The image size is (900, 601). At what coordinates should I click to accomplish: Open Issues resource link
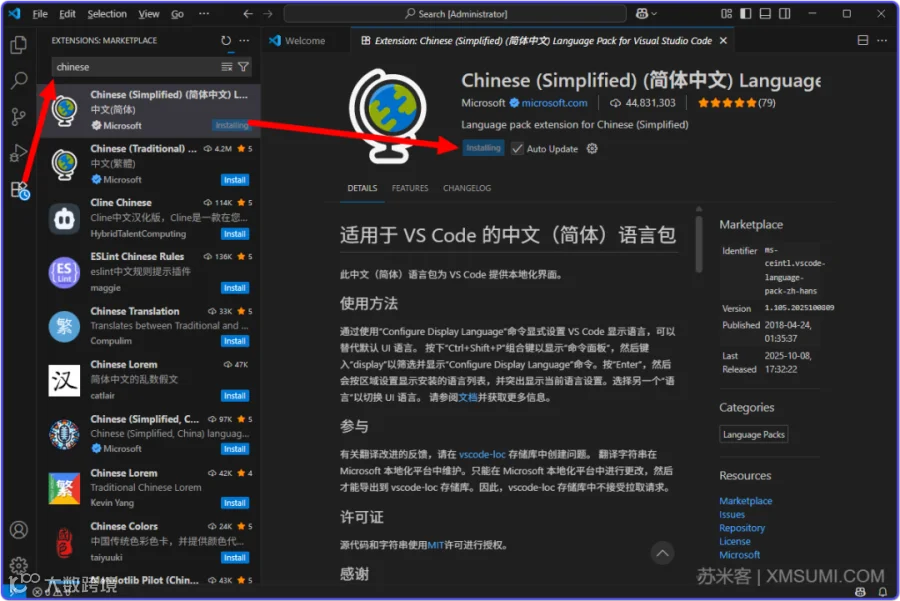(x=732, y=514)
